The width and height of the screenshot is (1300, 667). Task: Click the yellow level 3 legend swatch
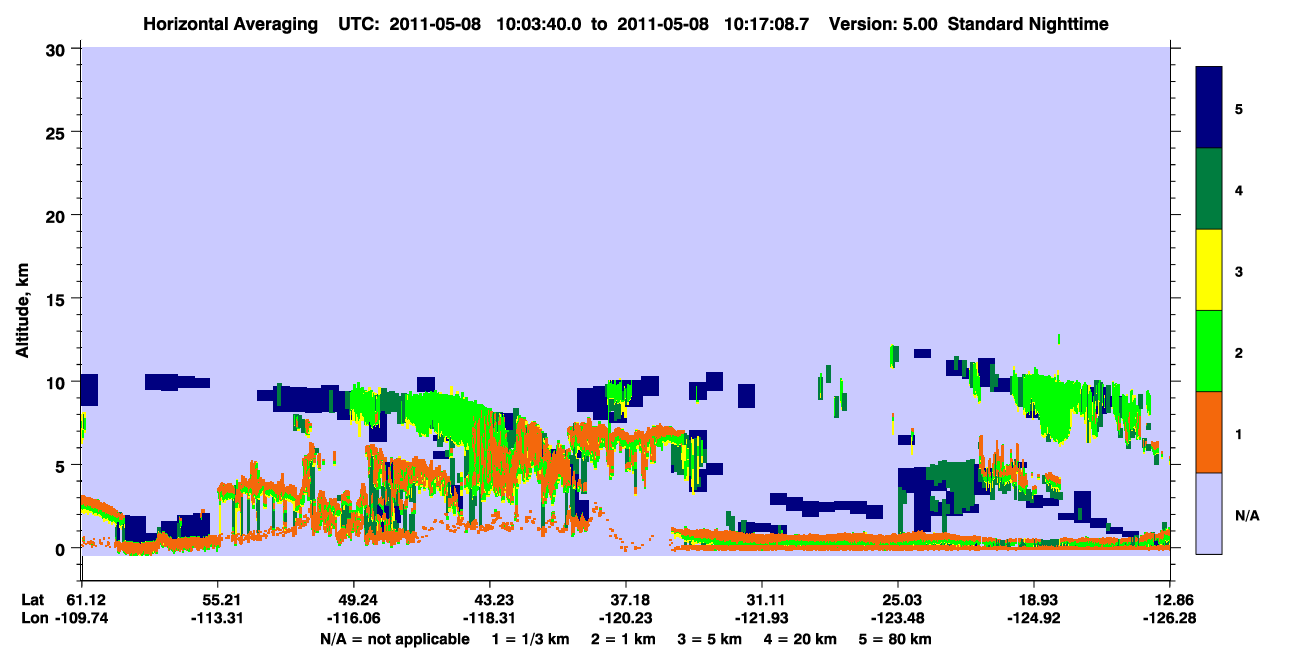(1209, 270)
